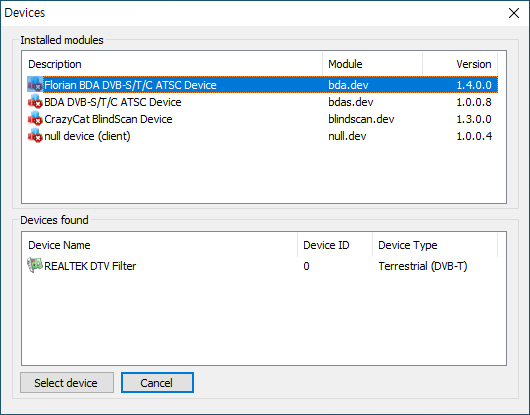Click icon beside BDA DVB-S/T/C ATSC Device bdas.dev
Image resolution: width=530 pixels, height=415 pixels.
tap(35, 102)
